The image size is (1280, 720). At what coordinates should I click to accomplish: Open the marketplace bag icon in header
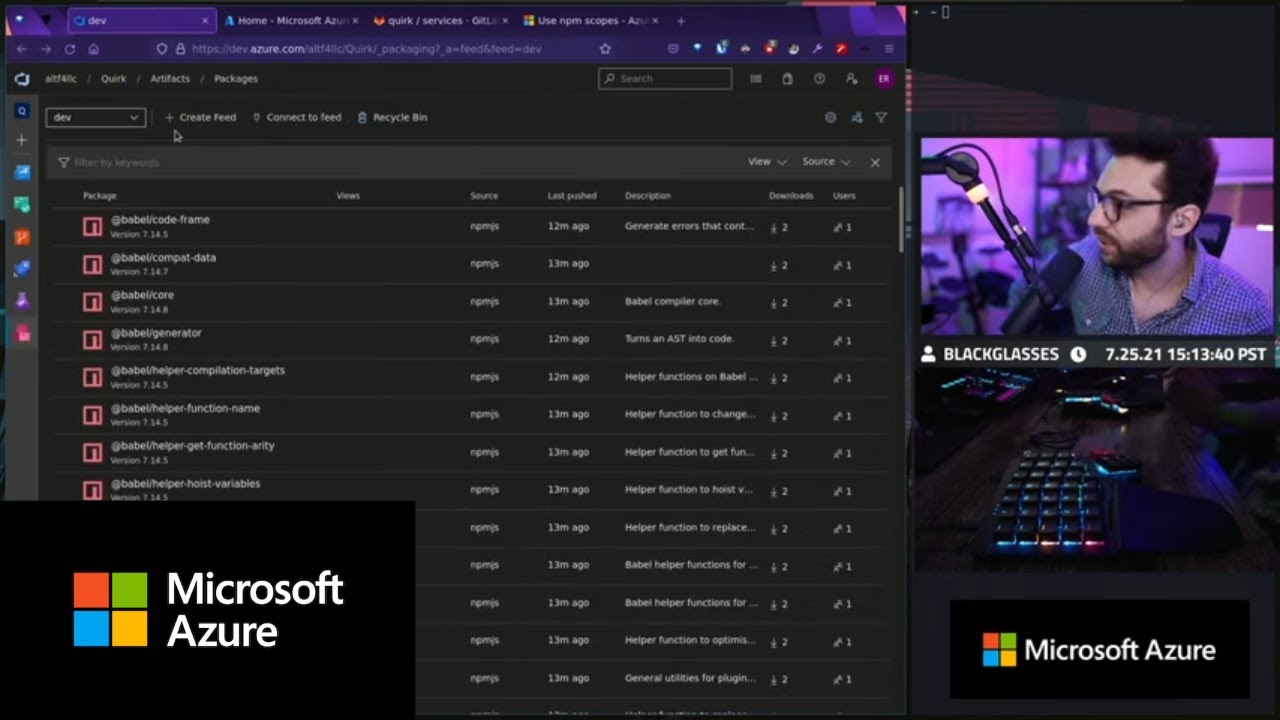coord(788,79)
